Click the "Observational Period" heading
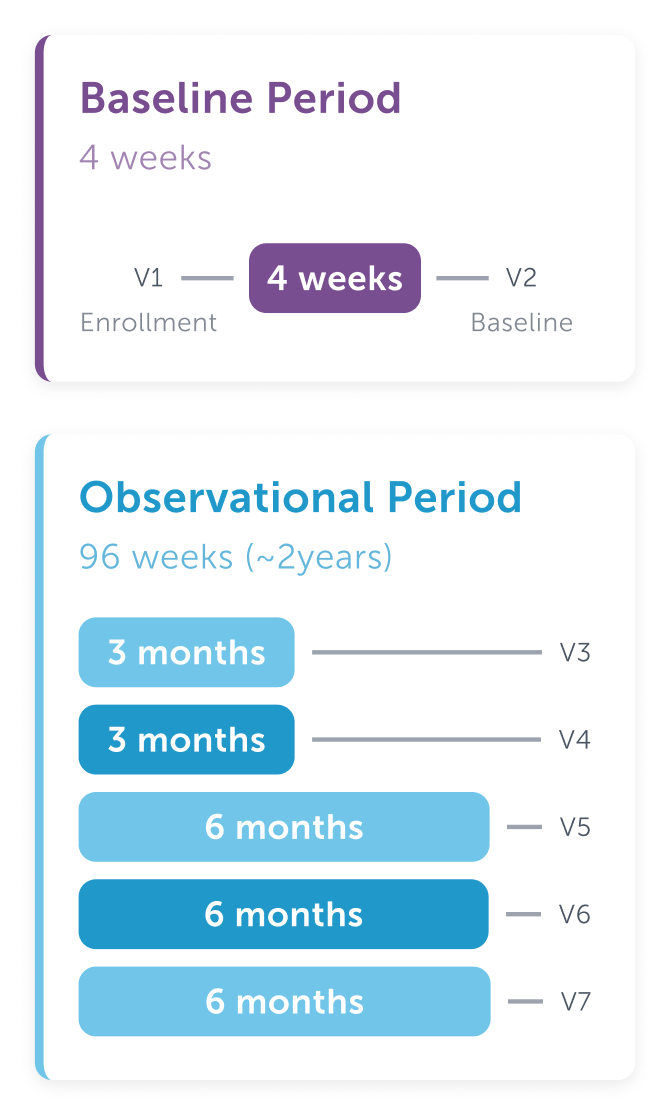Image resolution: width=670 pixels, height=1115 pixels. point(300,497)
